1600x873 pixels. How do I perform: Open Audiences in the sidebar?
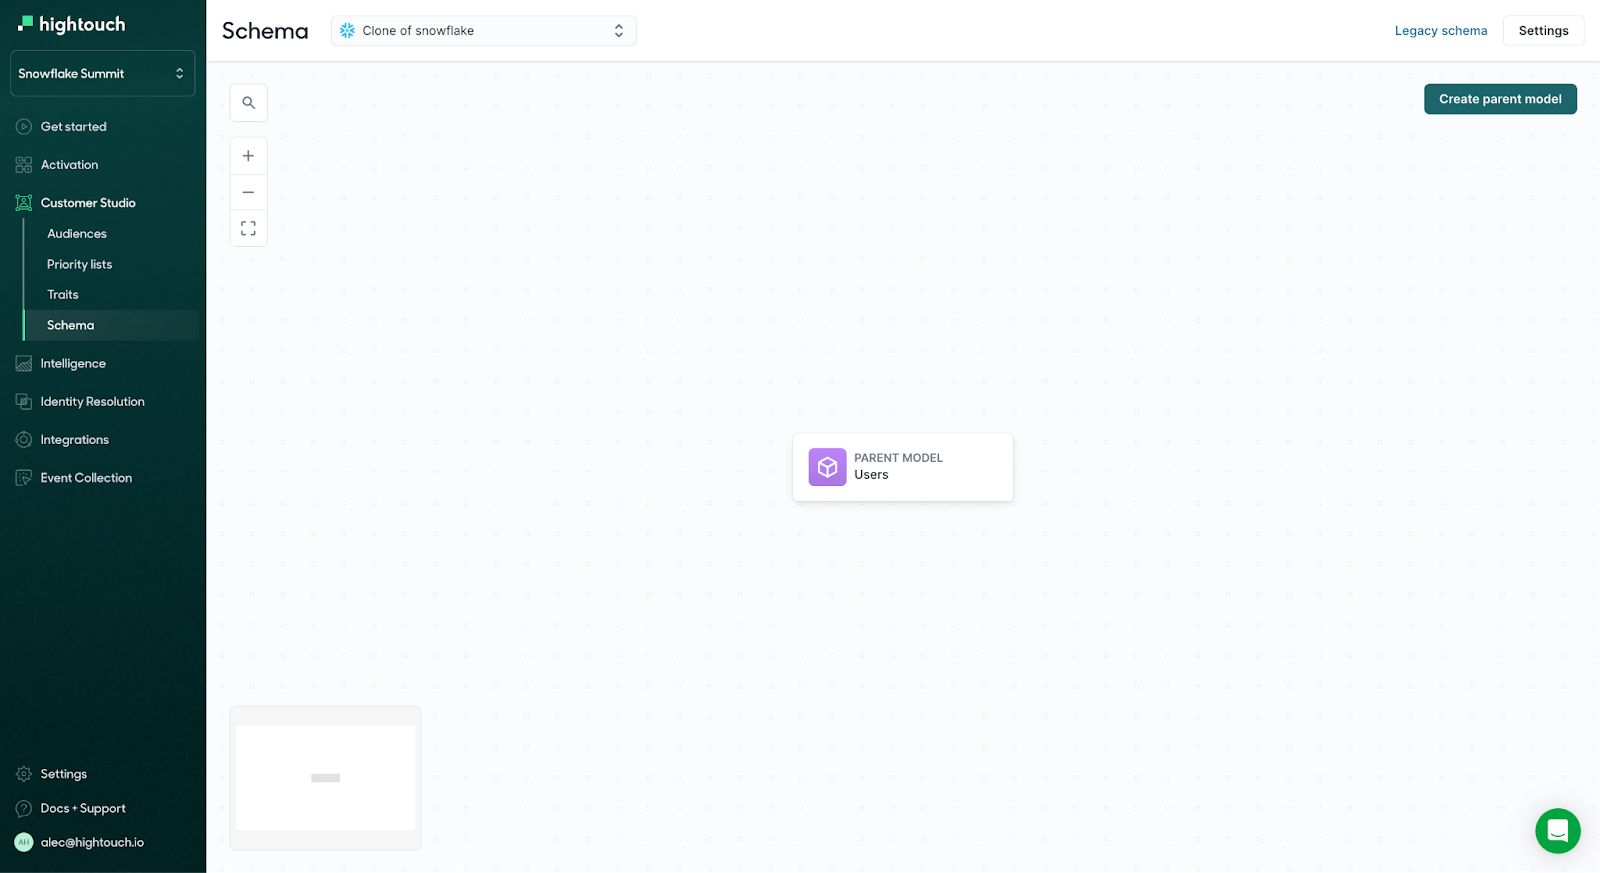[x=77, y=234]
